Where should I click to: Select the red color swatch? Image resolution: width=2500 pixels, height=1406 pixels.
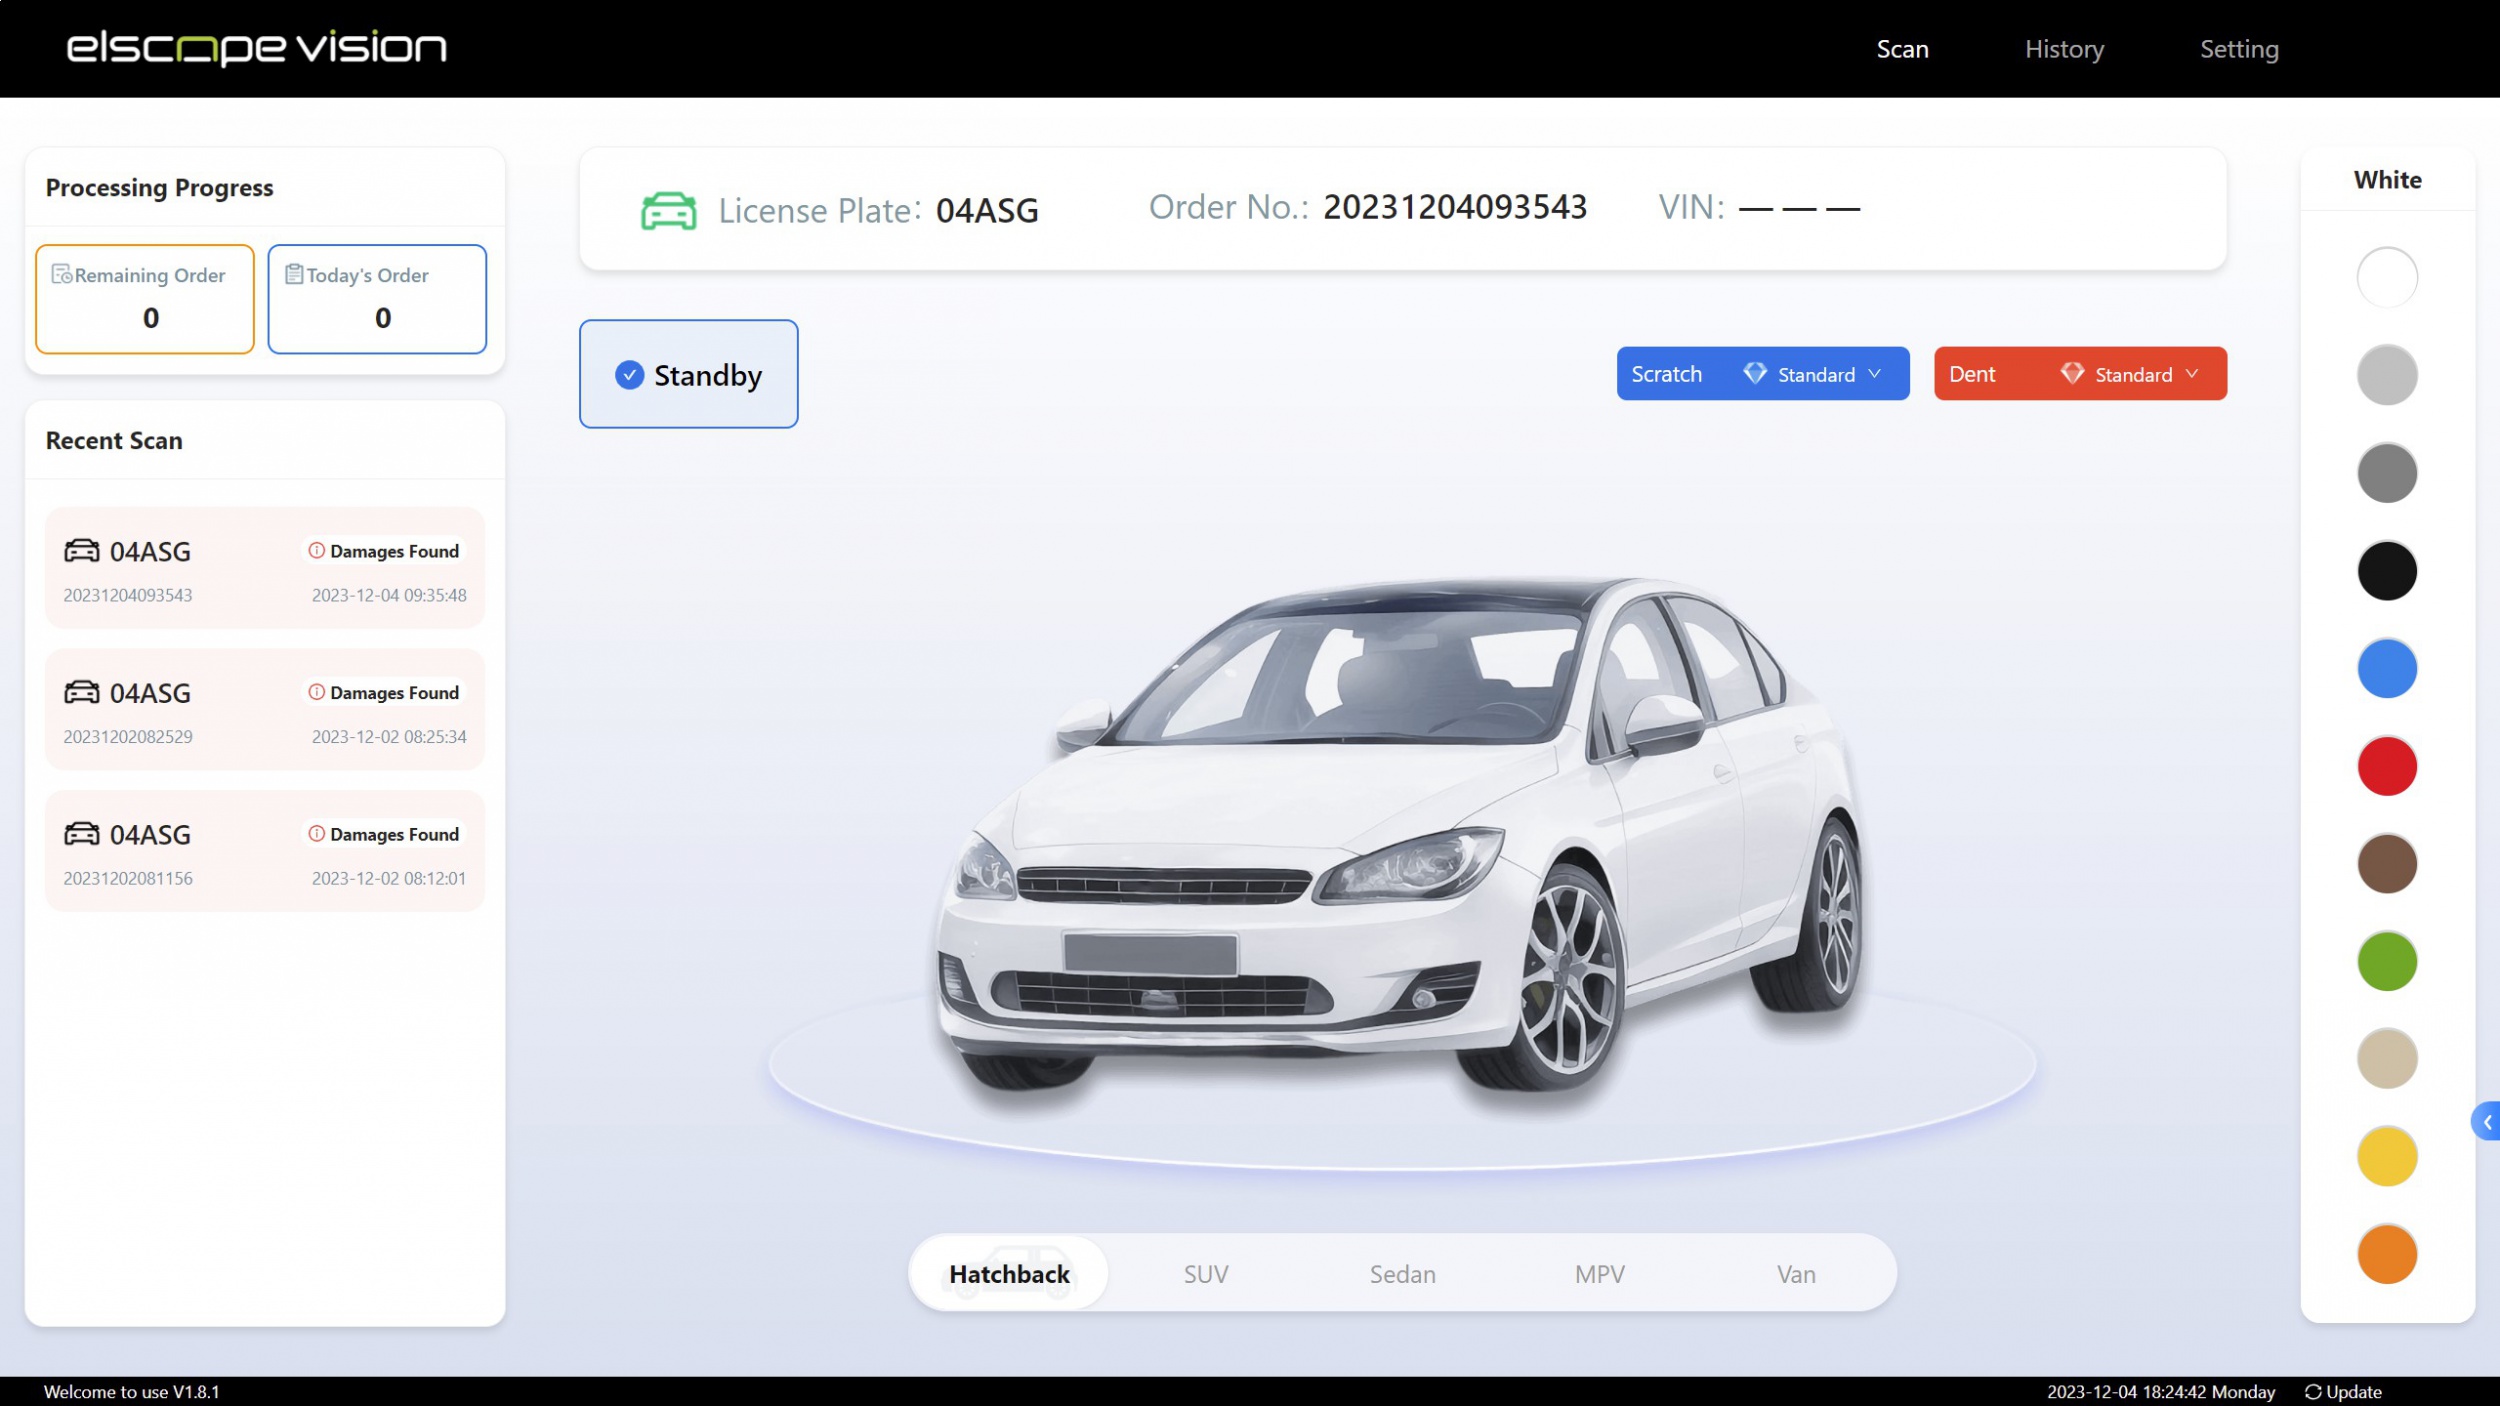click(x=2388, y=765)
